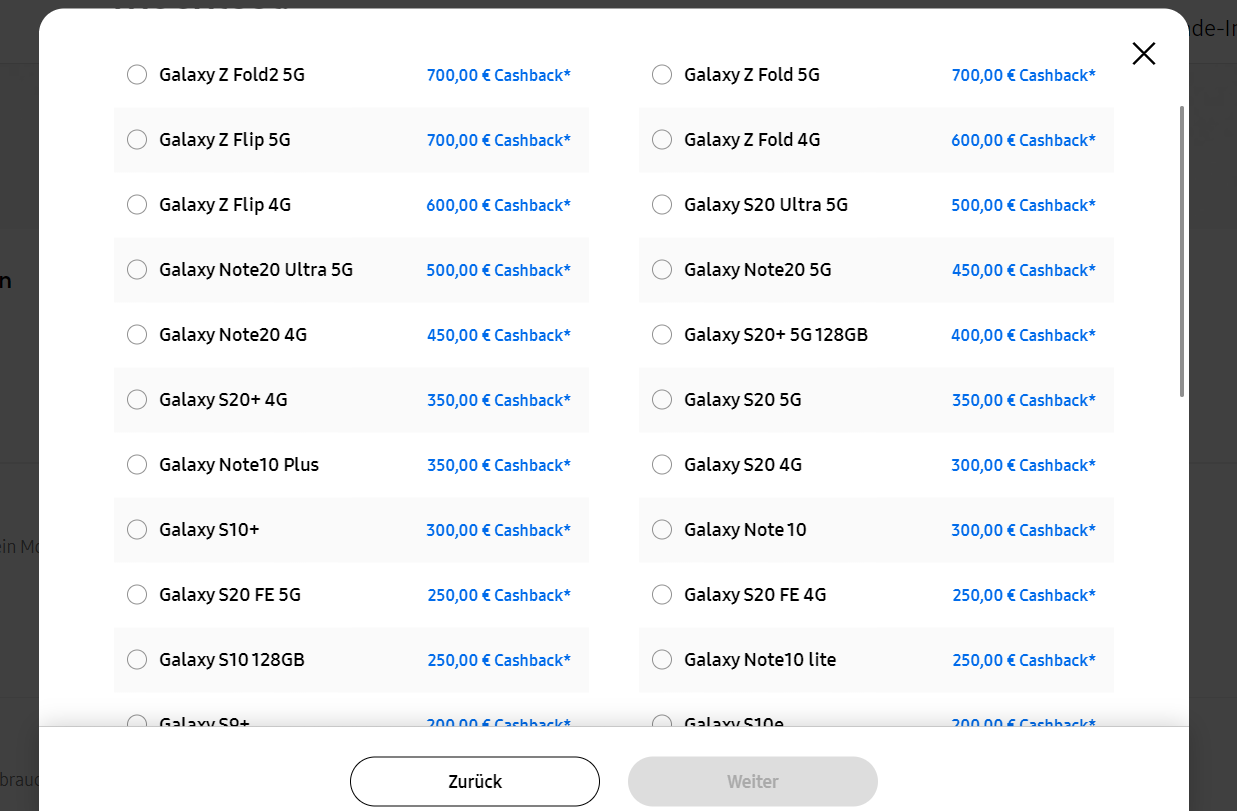
Task: Click the 700,00 € Cashback text for Galaxy Z Fold2 5G
Action: [x=499, y=75]
